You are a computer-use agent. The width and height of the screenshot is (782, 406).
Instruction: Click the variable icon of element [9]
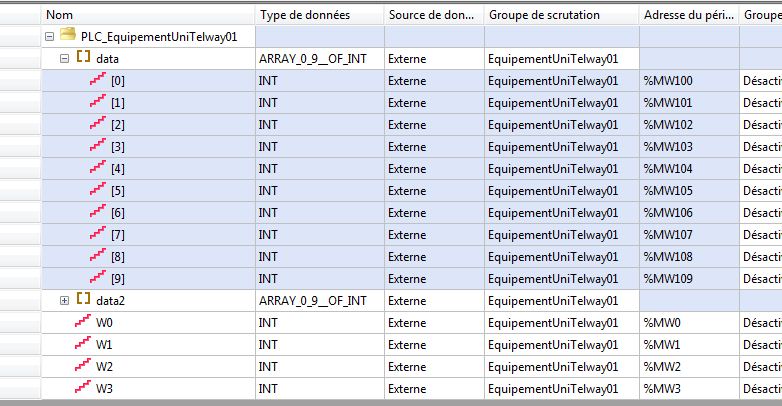[x=98, y=279]
